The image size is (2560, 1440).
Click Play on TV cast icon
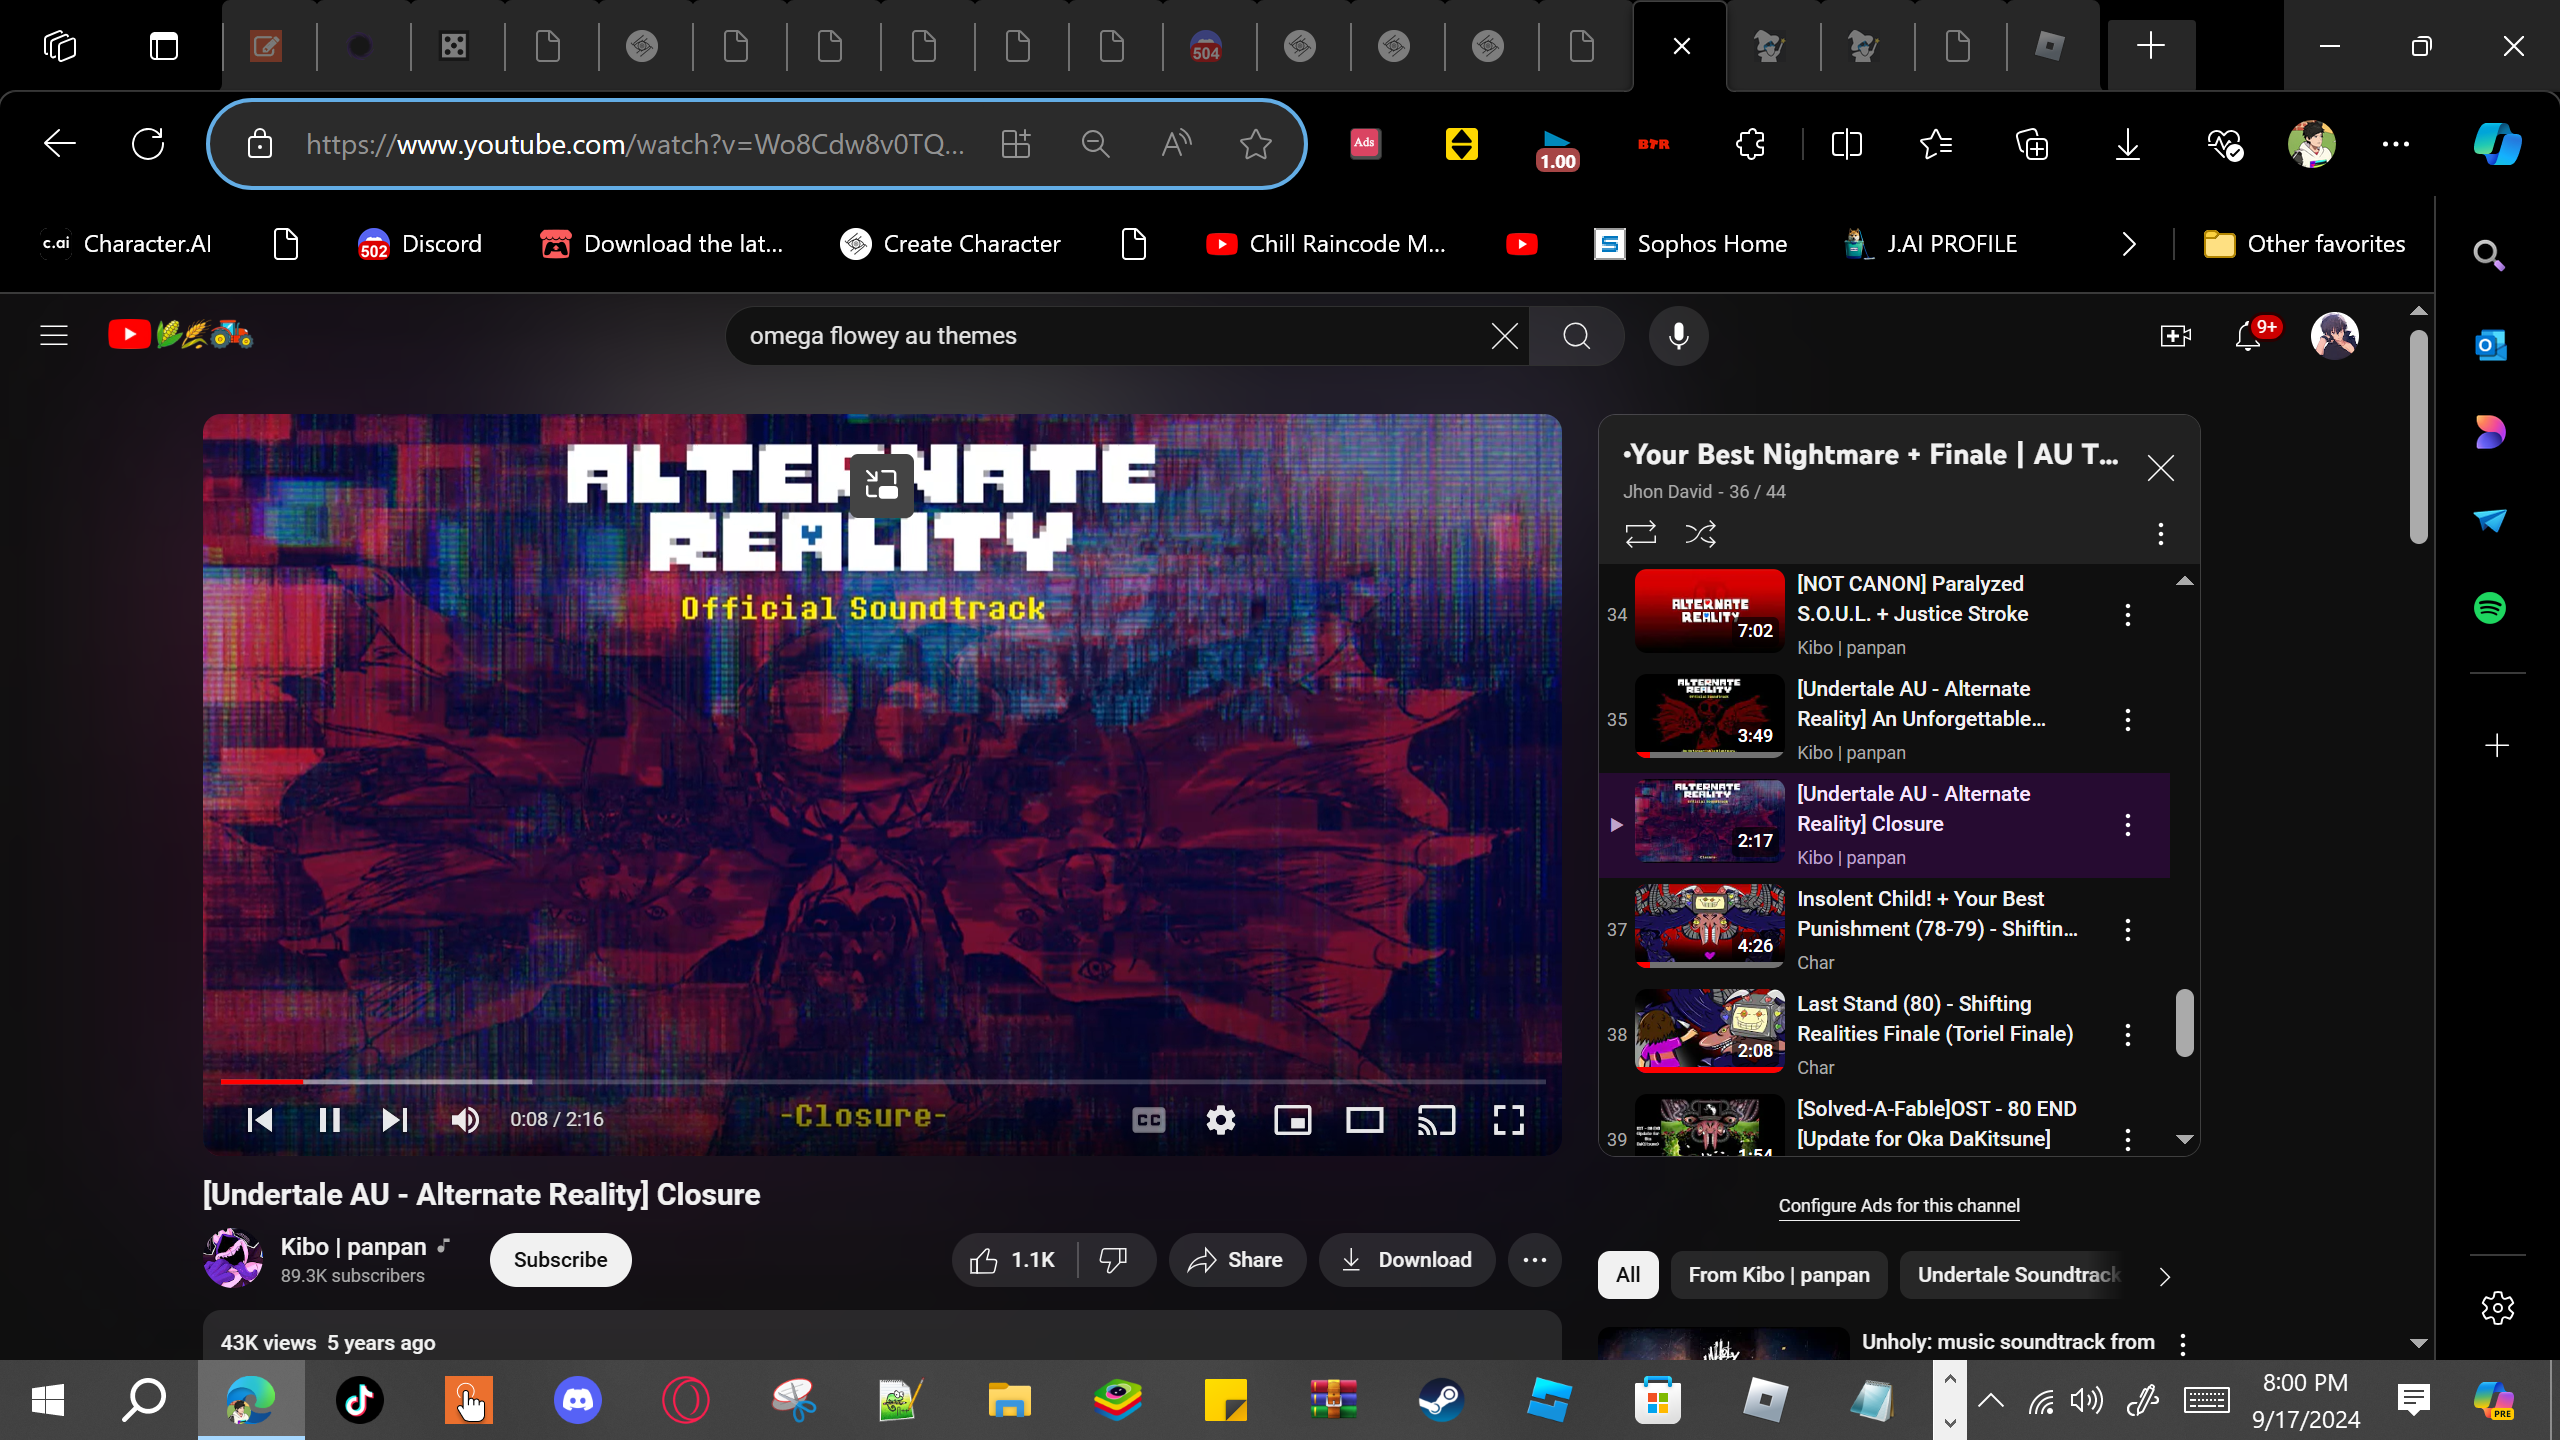[1436, 1120]
